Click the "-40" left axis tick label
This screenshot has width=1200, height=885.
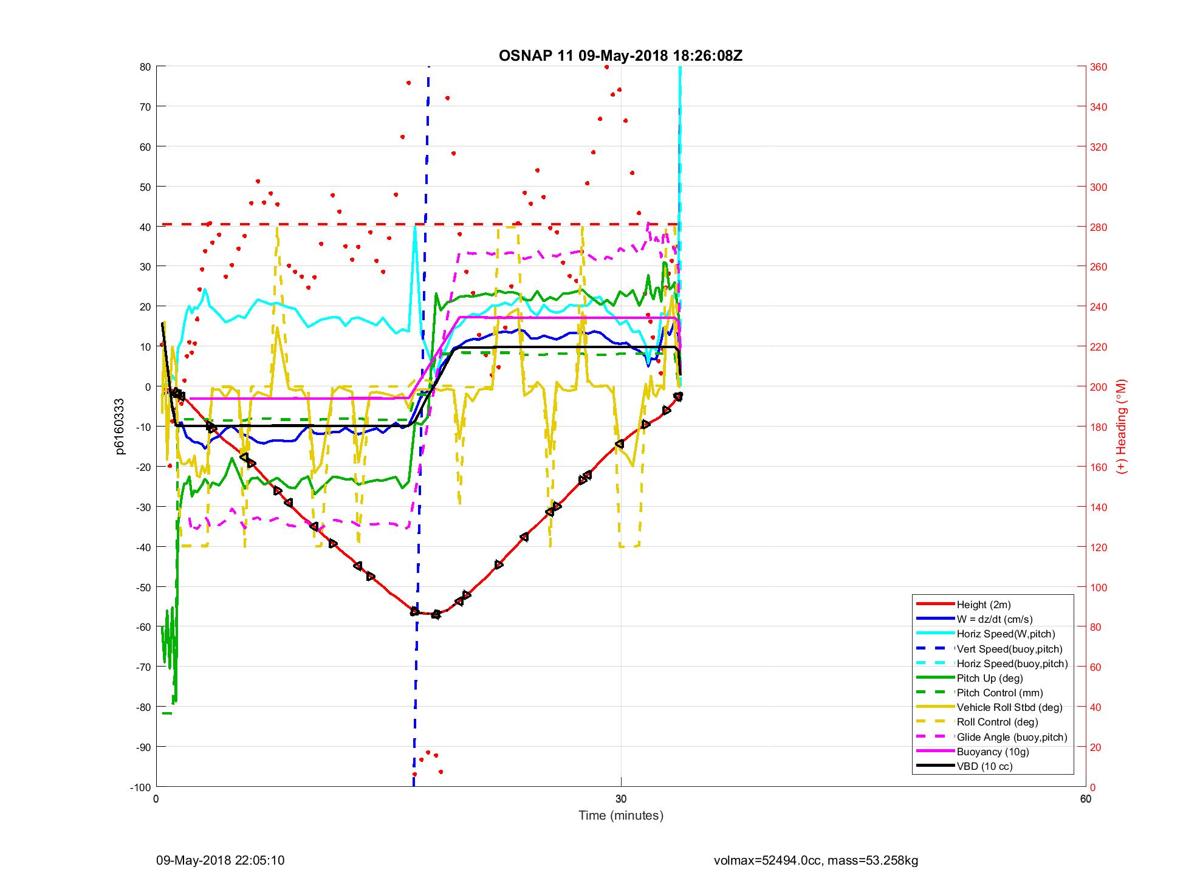[x=142, y=547]
